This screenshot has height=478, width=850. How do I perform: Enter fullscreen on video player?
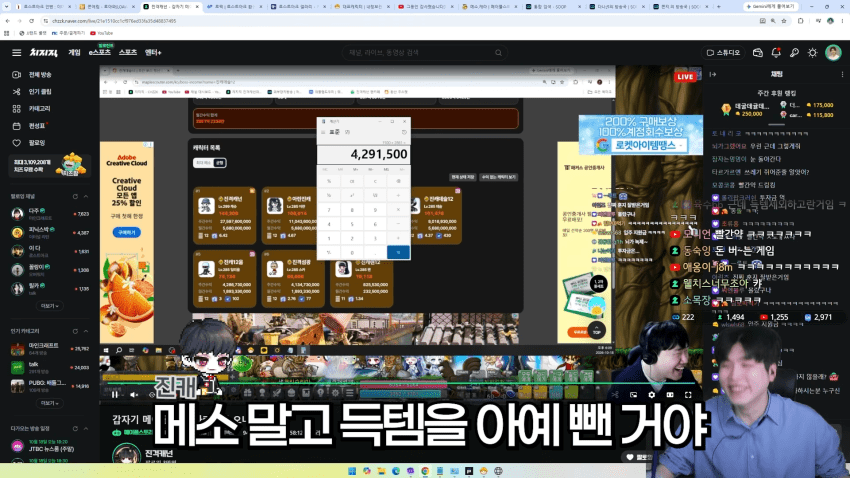click(x=688, y=395)
